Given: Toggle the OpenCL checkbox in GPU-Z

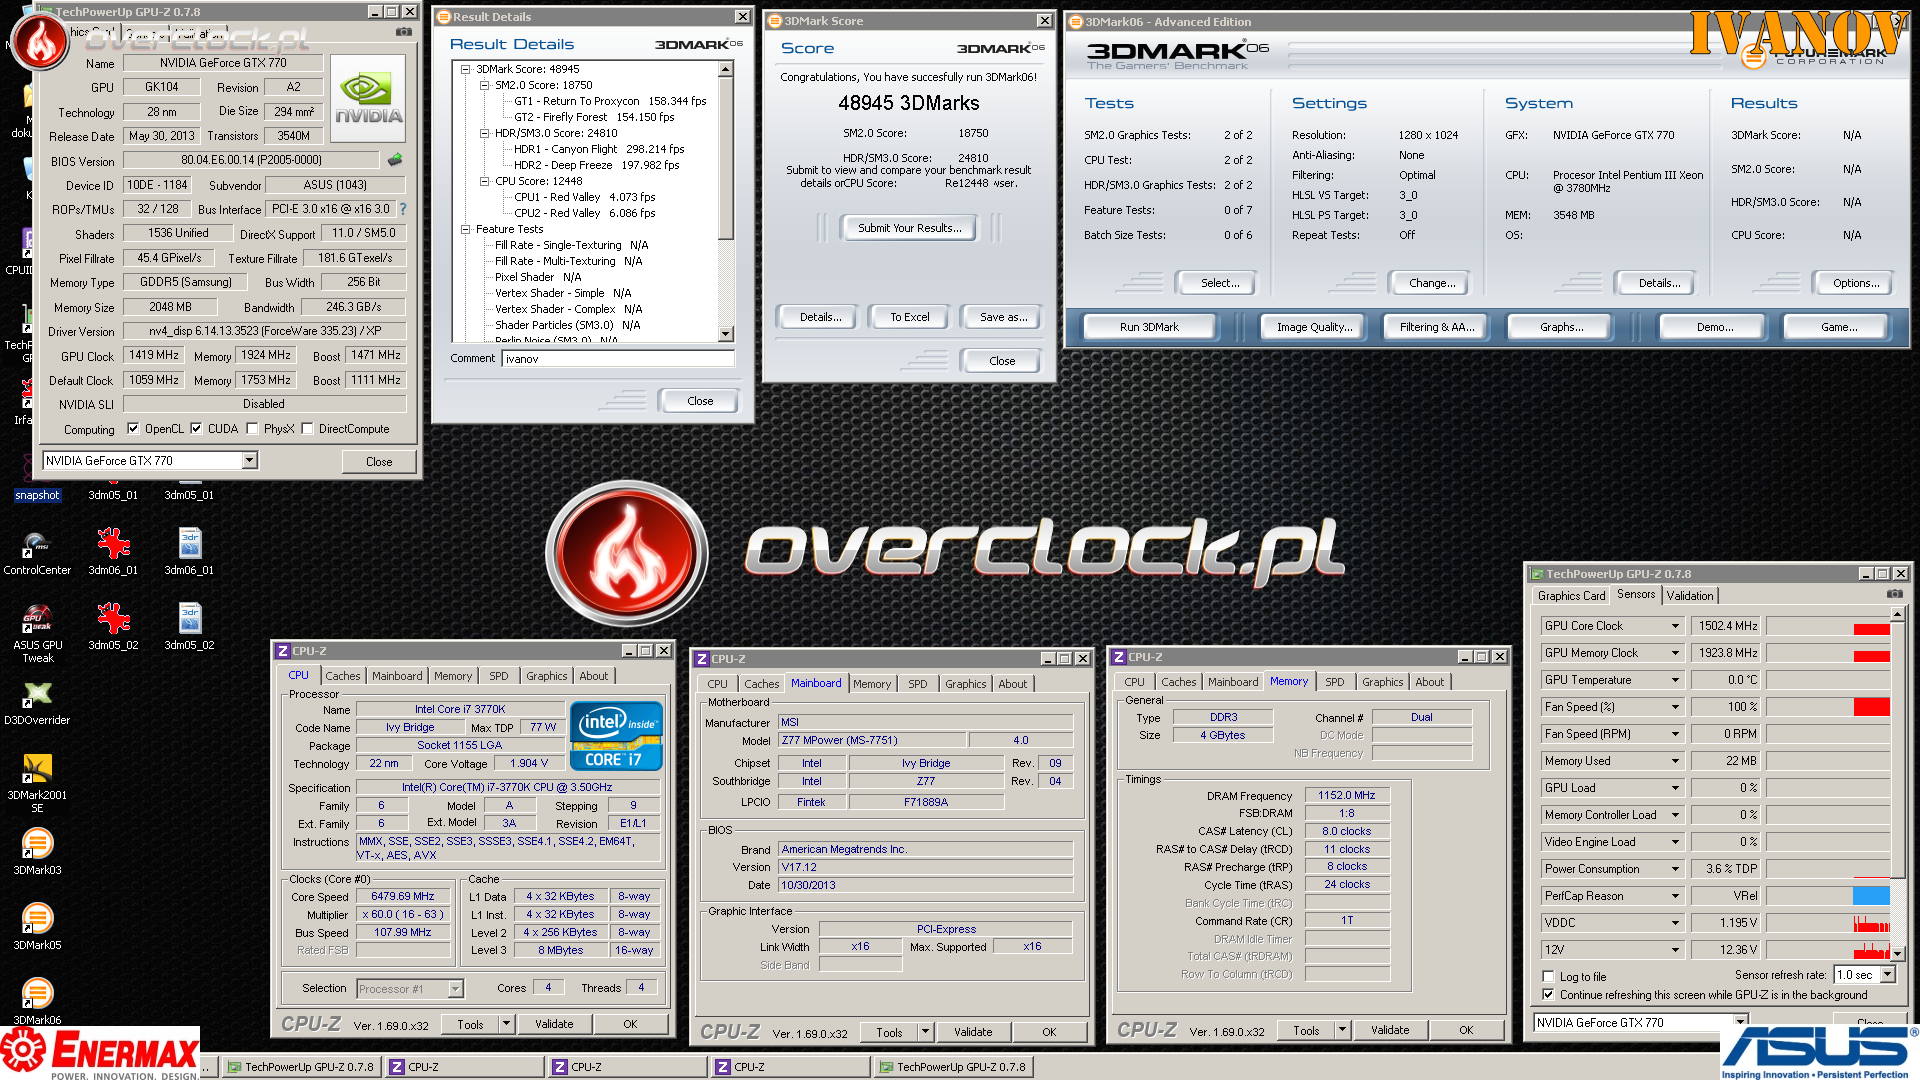Looking at the screenshot, I should (133, 429).
